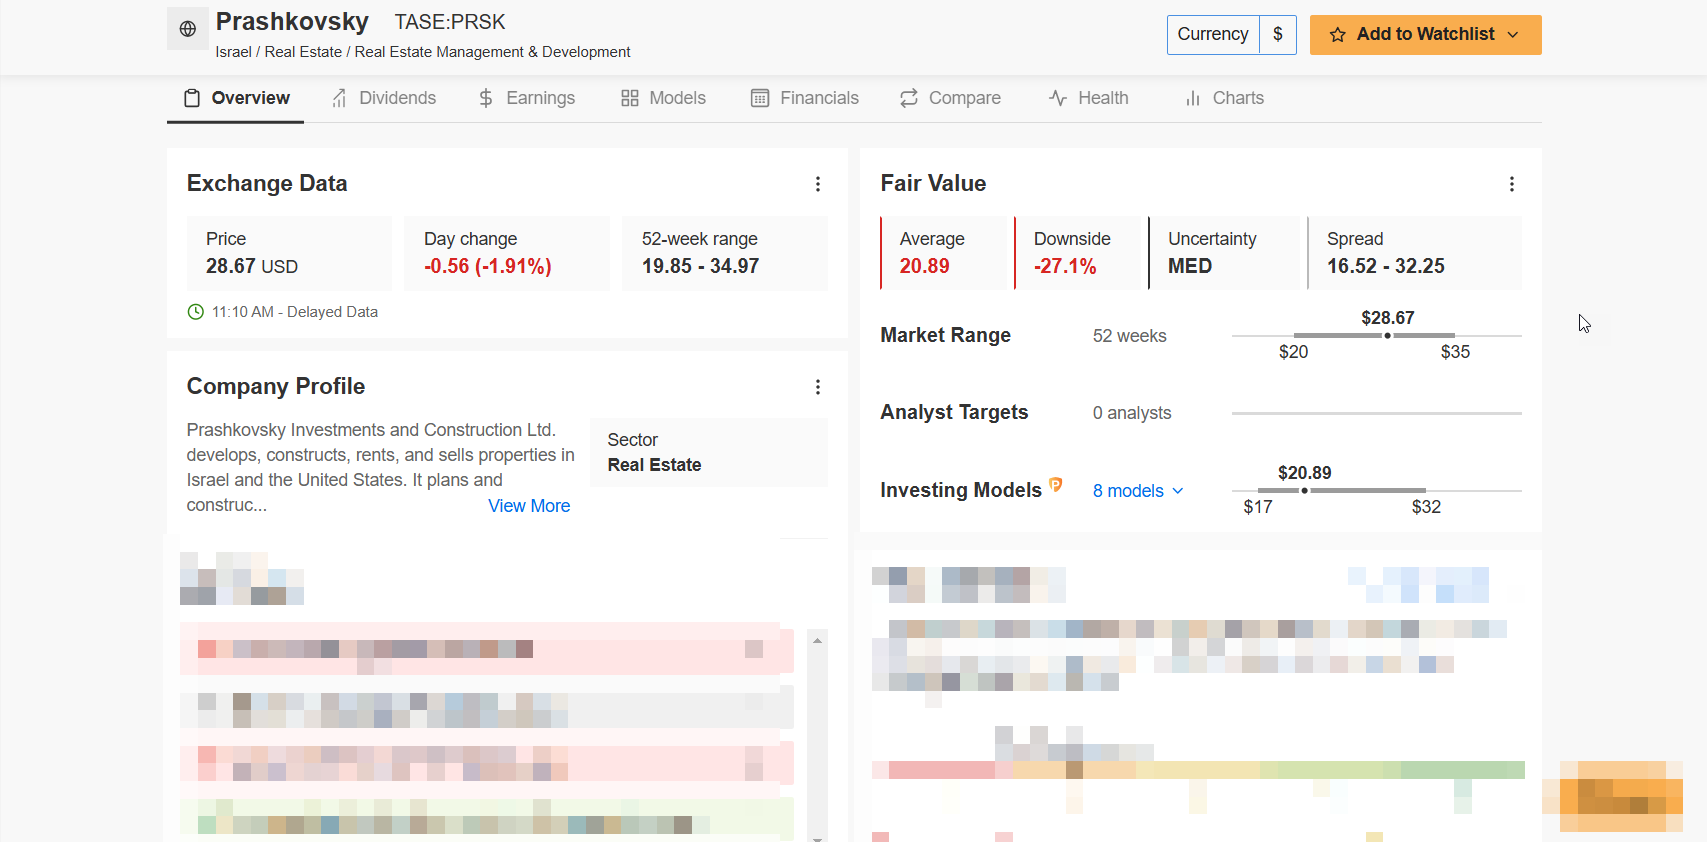Click the 0 analysts text
This screenshot has height=842, width=1707.
1132,413
